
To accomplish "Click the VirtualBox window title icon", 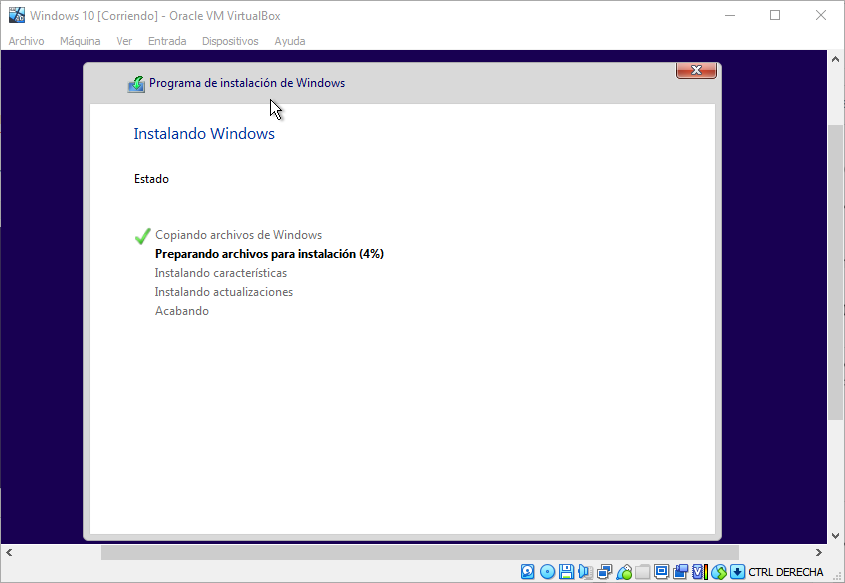I will [x=17, y=15].
